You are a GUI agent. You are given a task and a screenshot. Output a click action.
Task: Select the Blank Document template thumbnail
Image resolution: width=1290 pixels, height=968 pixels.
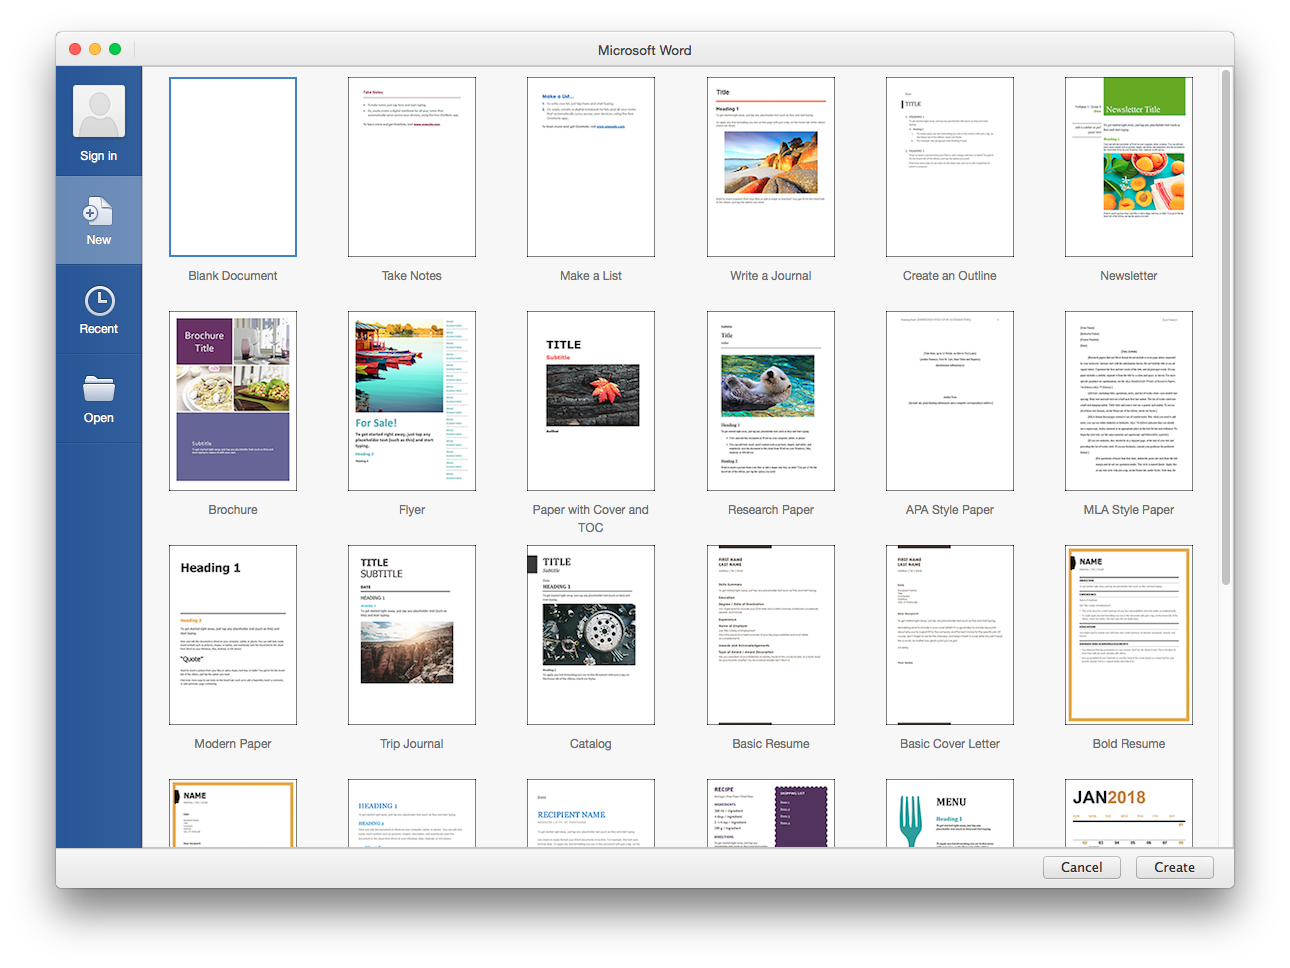[x=233, y=167]
